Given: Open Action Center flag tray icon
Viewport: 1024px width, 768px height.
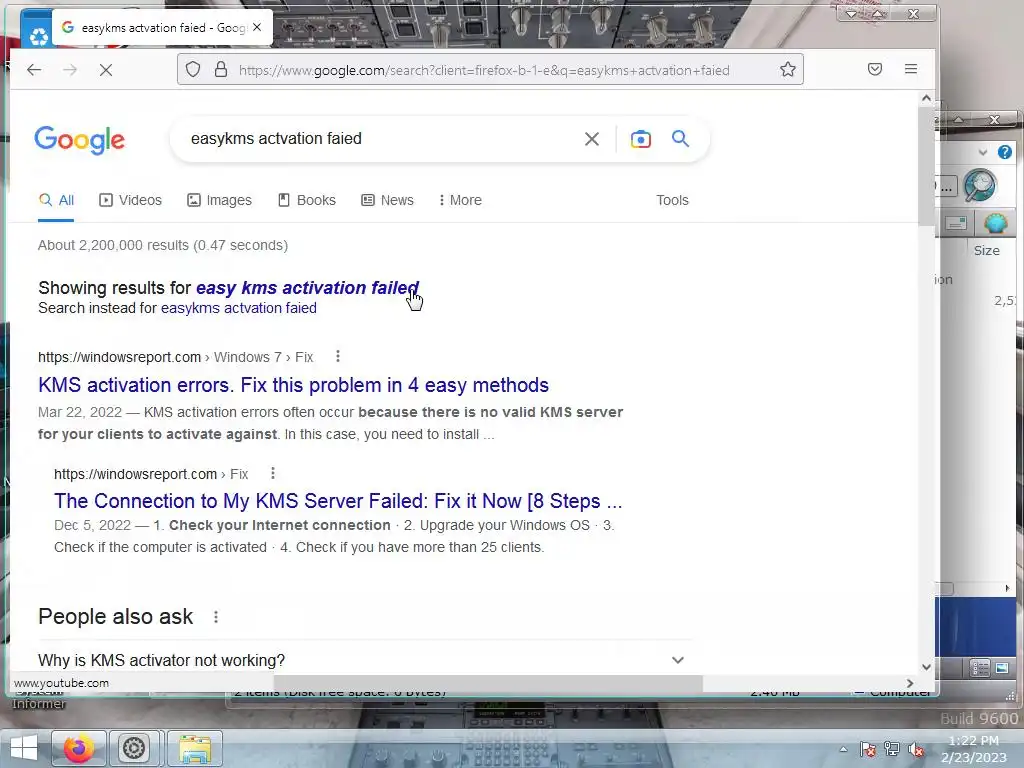Looking at the screenshot, I should coord(868,749).
